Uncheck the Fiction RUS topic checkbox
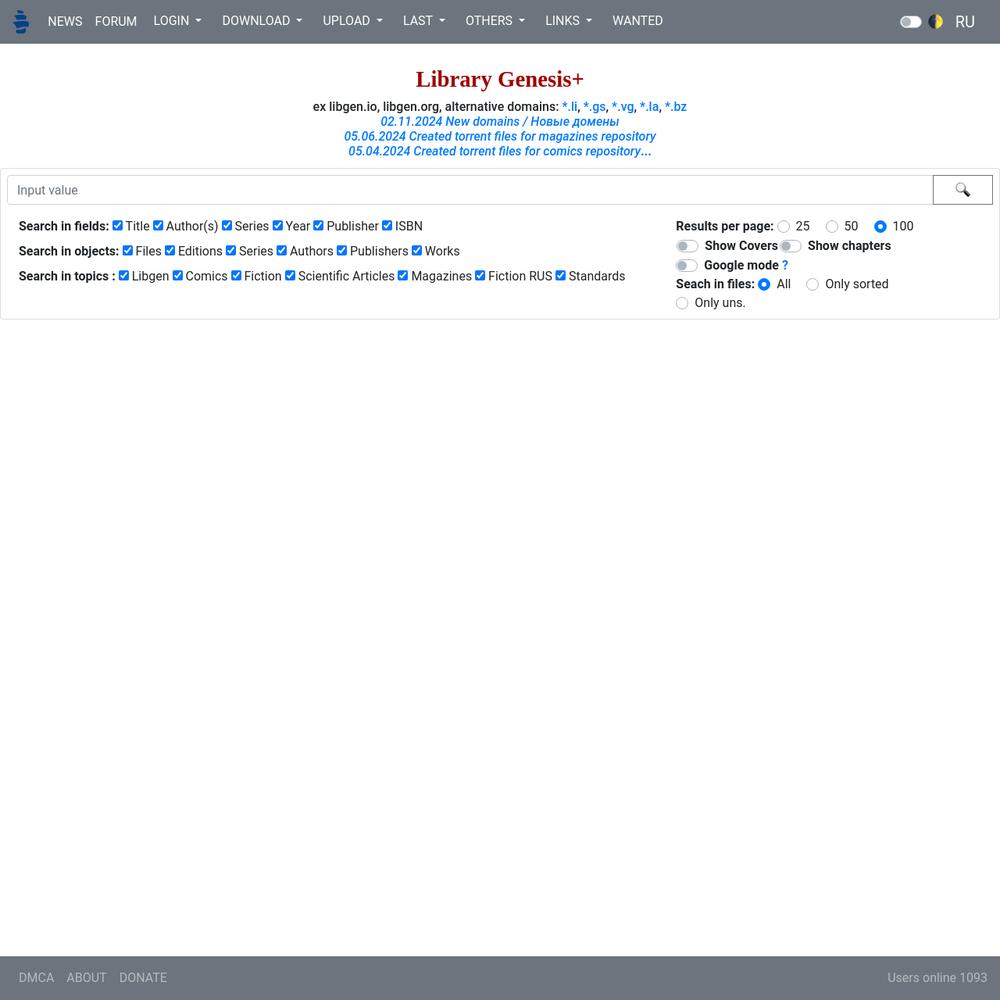1000x1000 pixels. pyautogui.click(x=480, y=276)
